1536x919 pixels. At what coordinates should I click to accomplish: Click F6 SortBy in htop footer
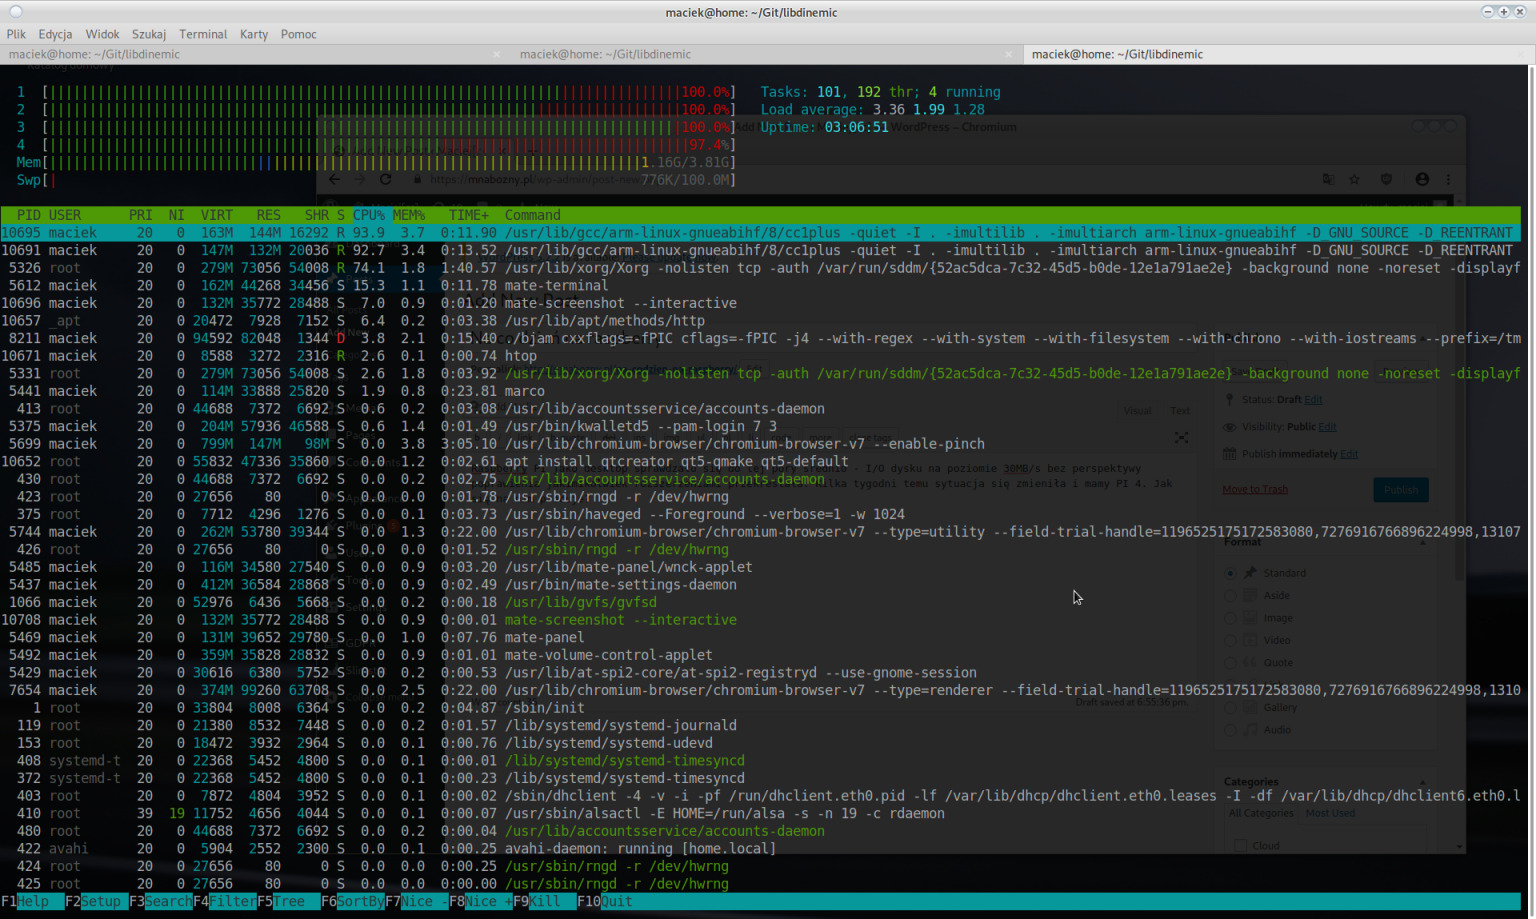tap(353, 901)
